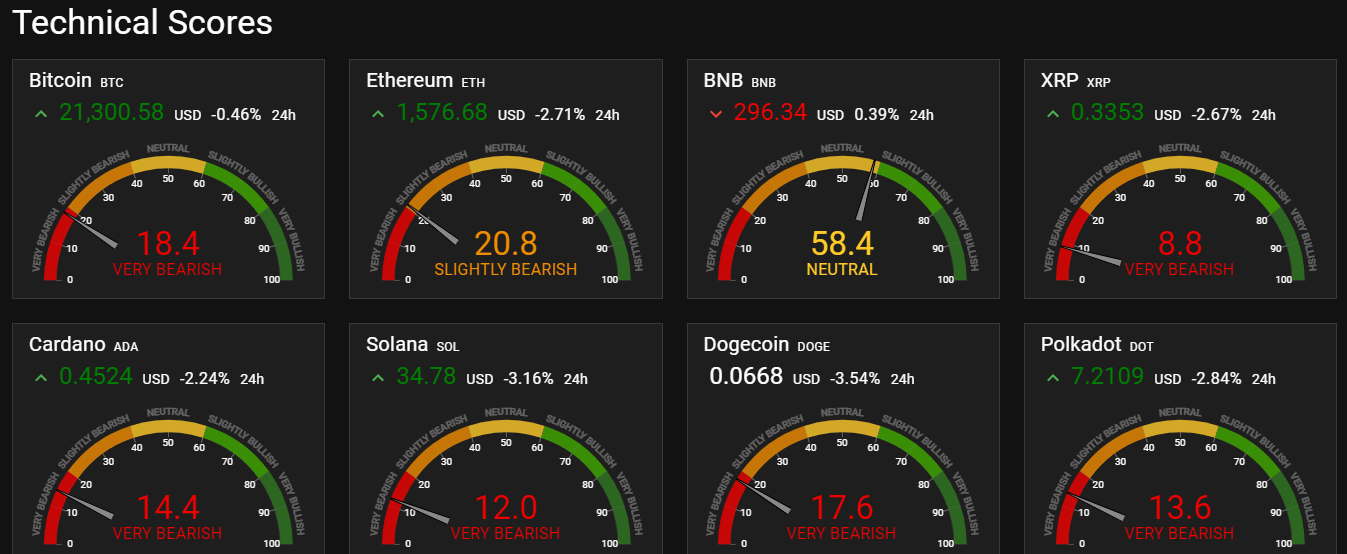Open the Dogecoin card title
Screen dimensions: 1347x554
[747, 345]
